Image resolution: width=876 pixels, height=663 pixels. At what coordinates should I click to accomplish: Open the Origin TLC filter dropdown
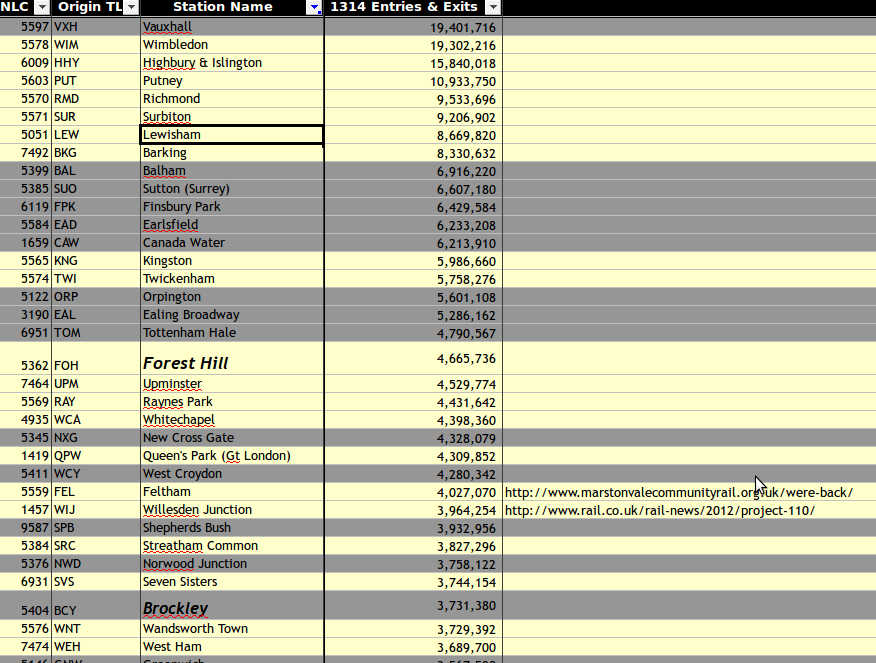pos(131,7)
